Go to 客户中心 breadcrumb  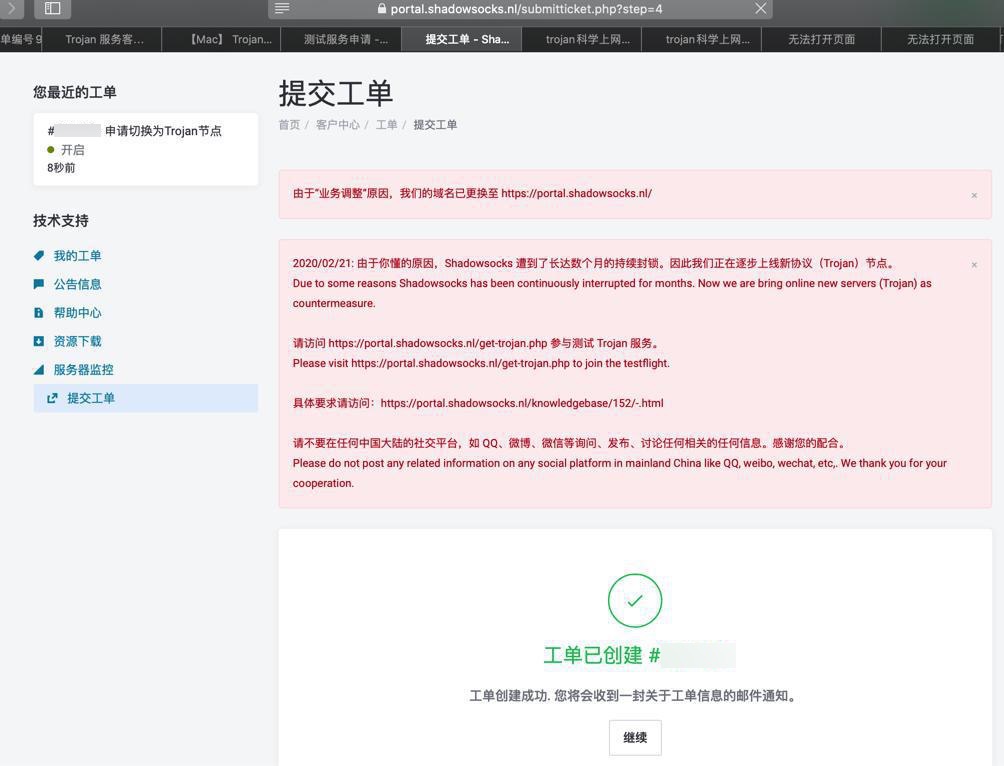pyautogui.click(x=337, y=124)
